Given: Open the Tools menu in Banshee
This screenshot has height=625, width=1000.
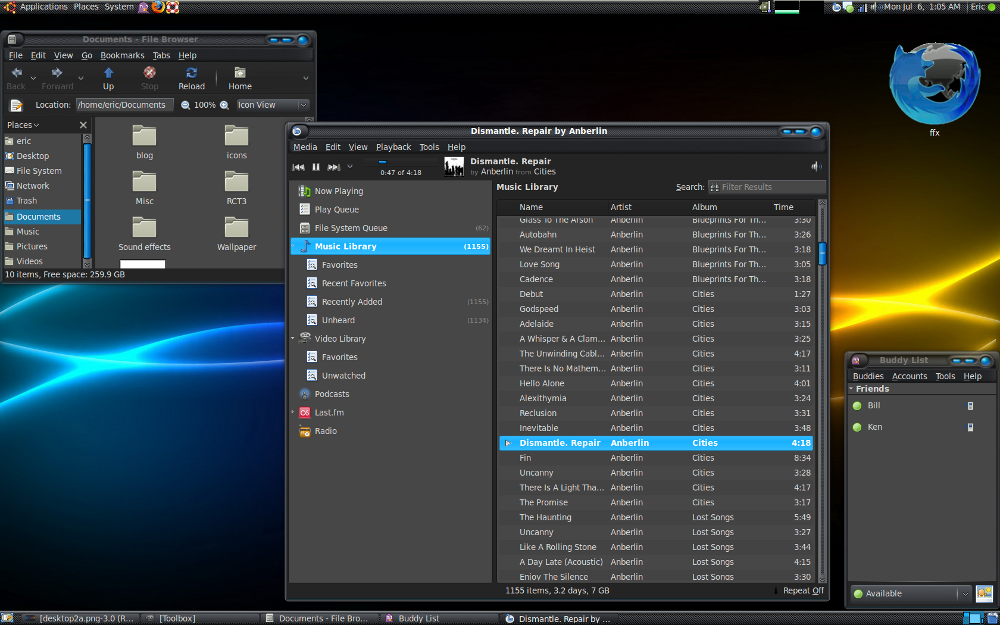Looking at the screenshot, I should 429,147.
